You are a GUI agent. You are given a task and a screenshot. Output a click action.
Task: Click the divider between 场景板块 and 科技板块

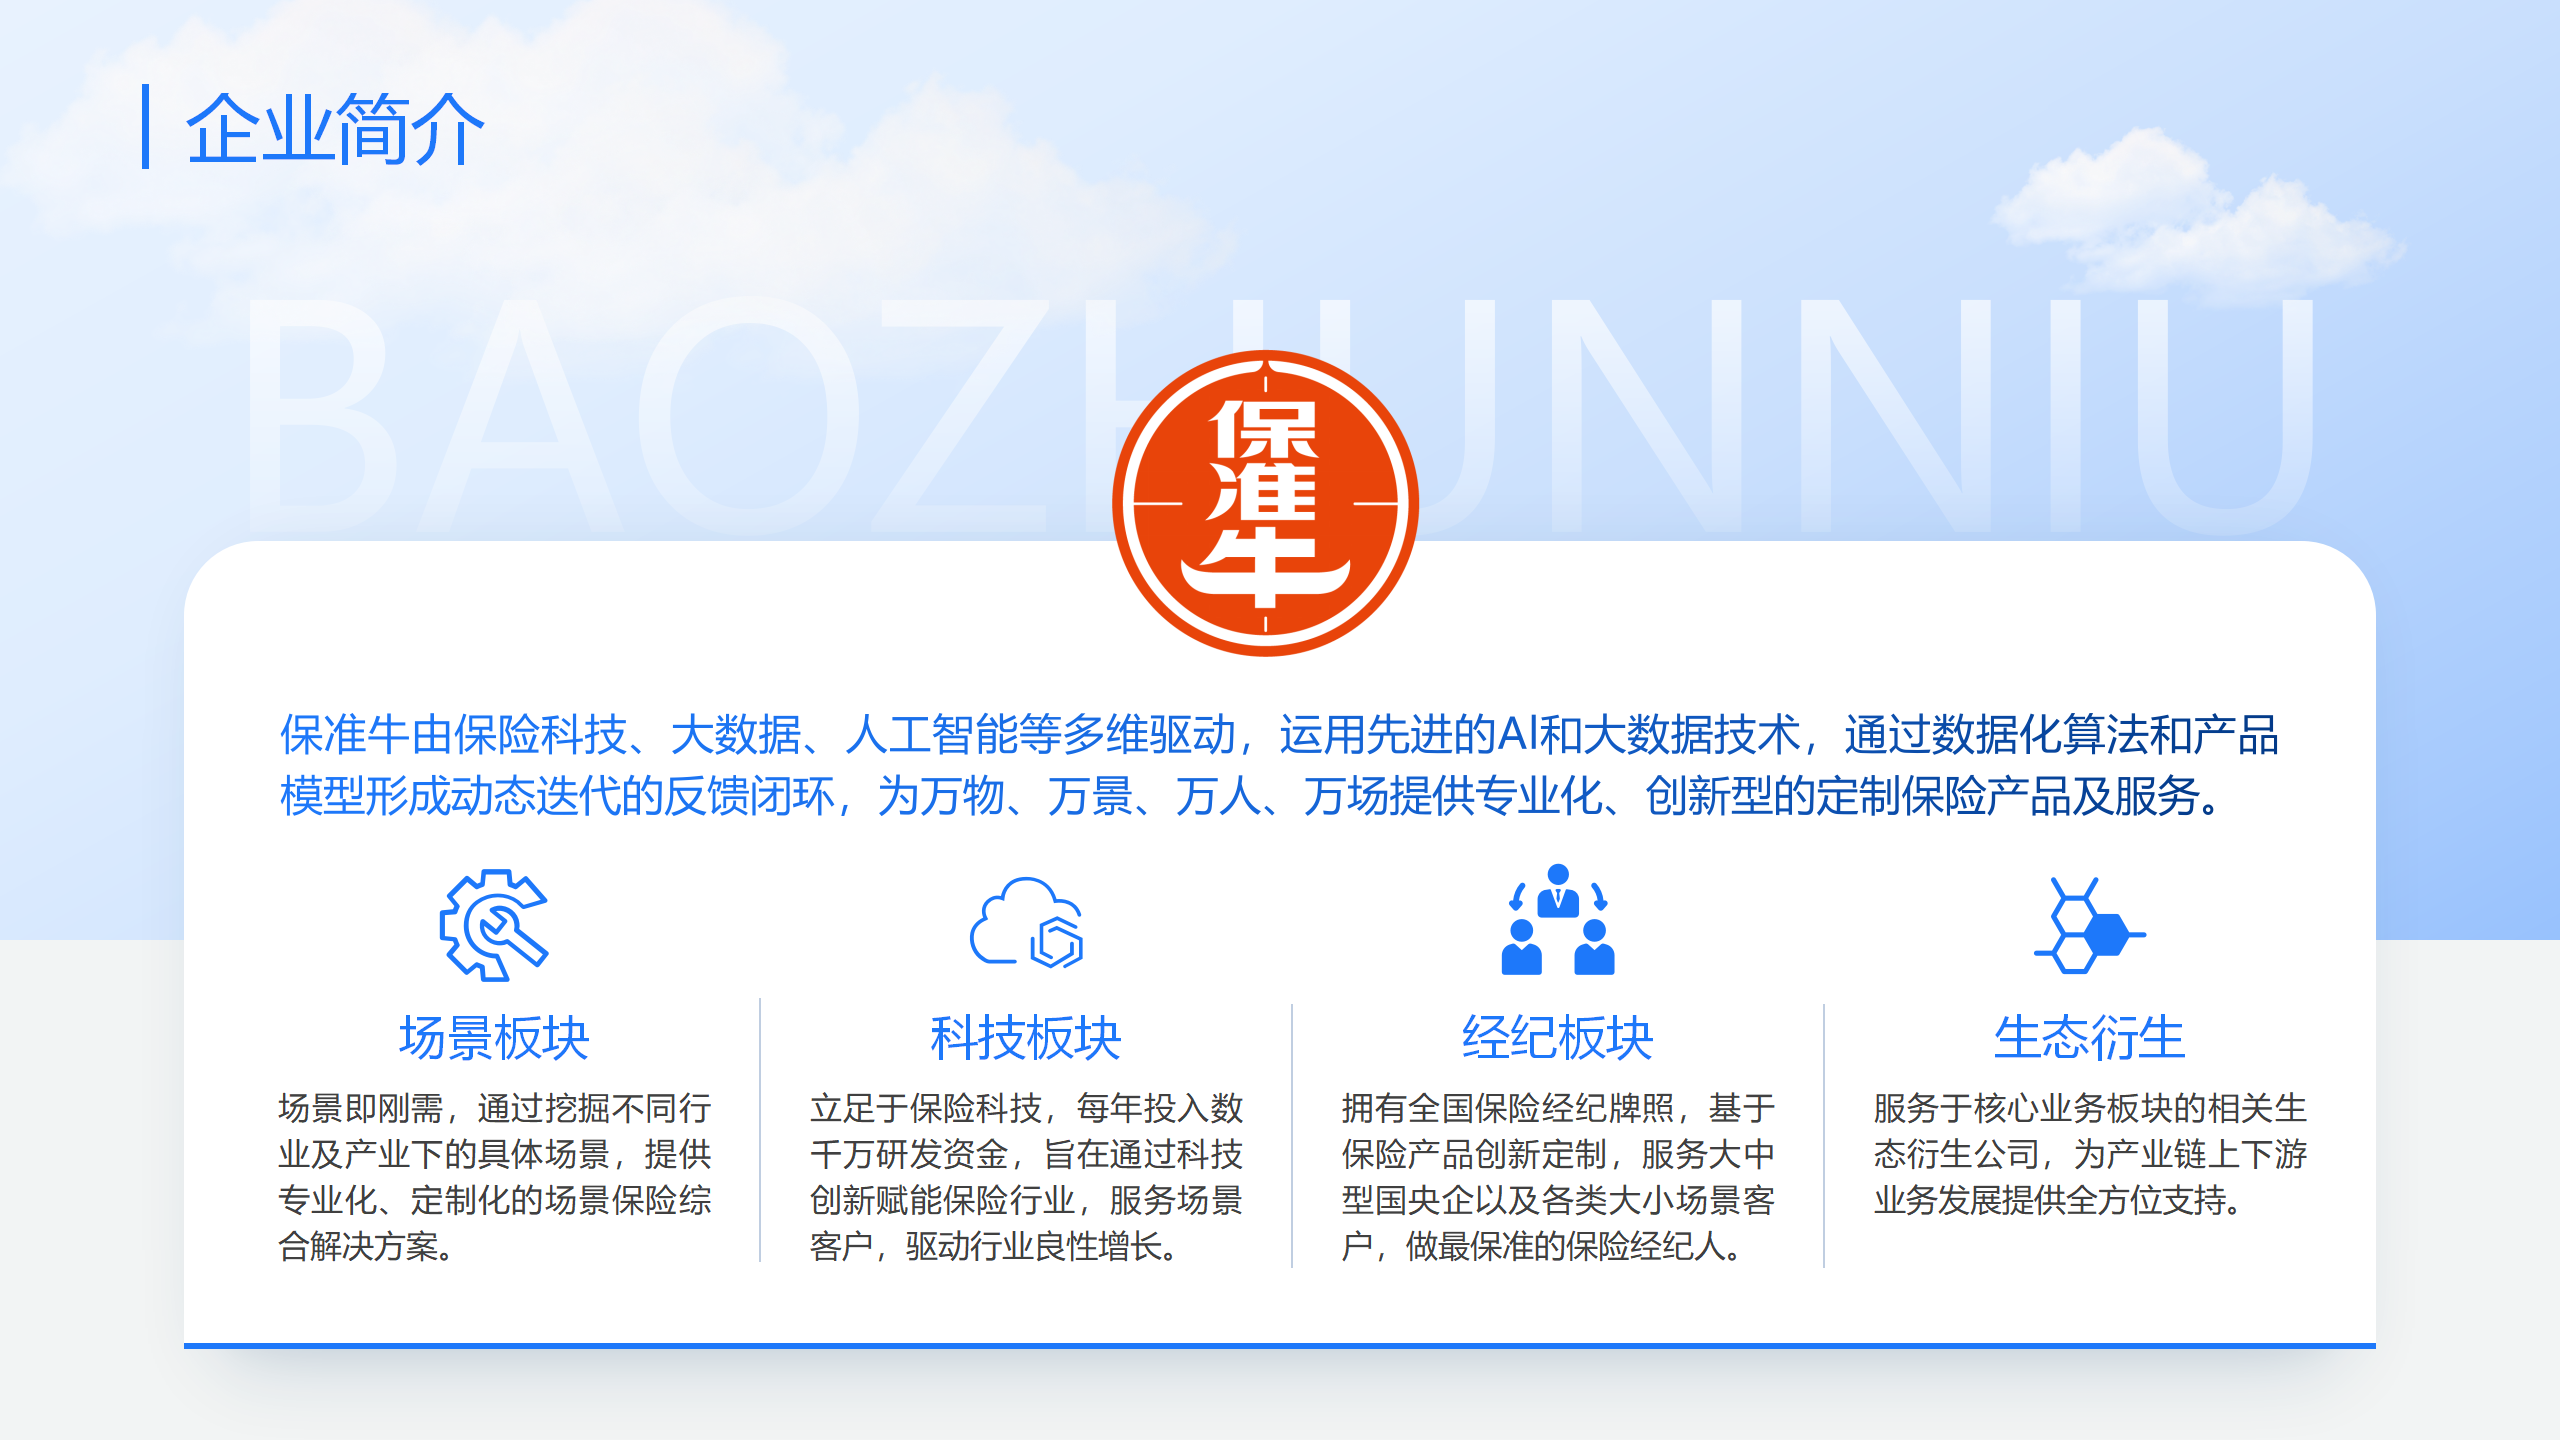[760, 1130]
